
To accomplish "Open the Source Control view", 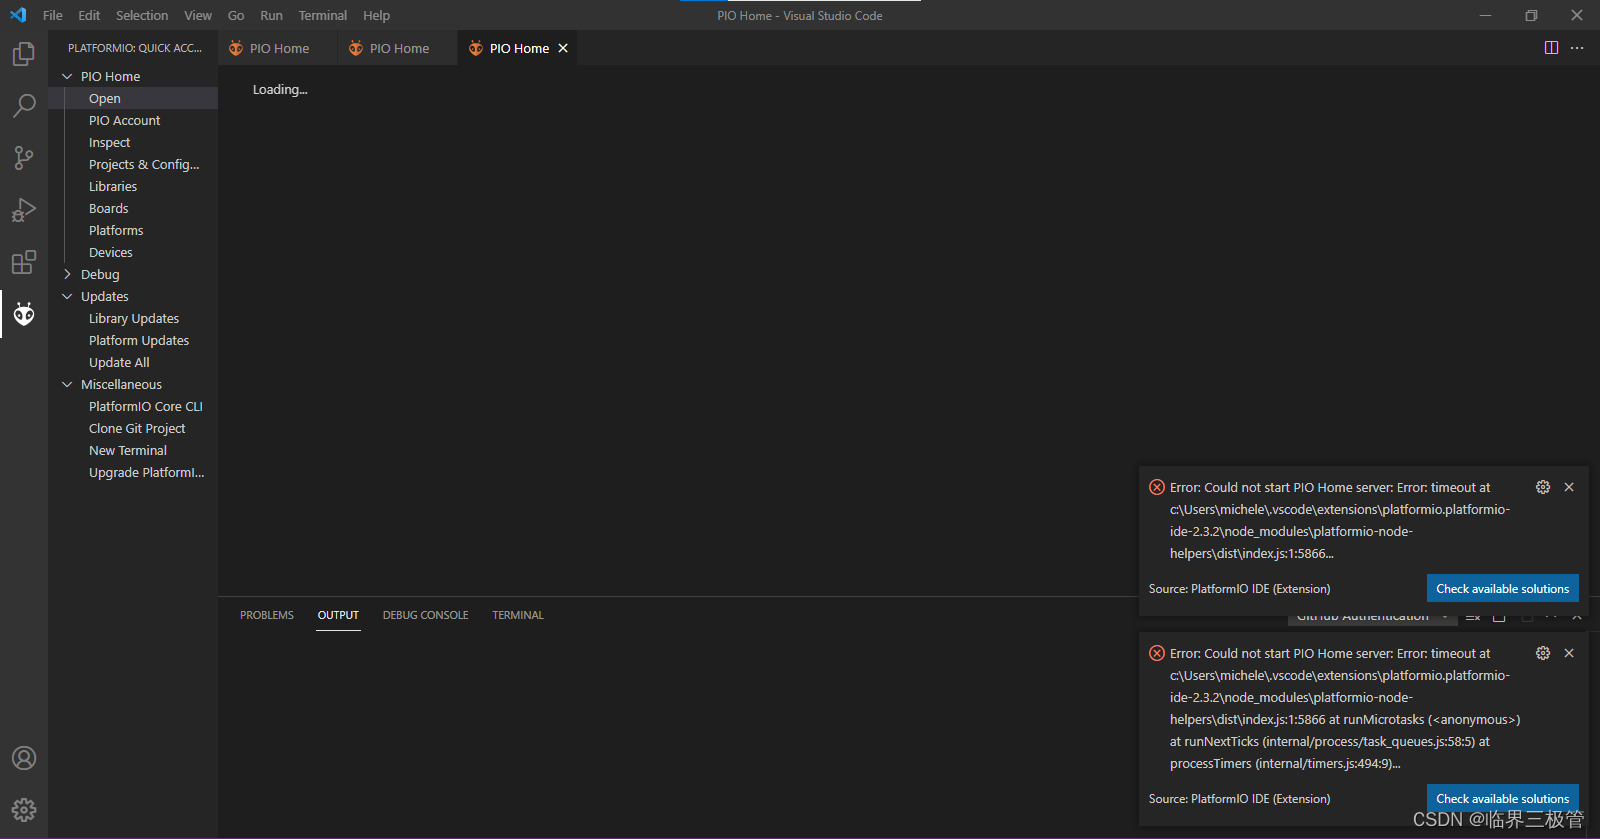I will pyautogui.click(x=24, y=158).
